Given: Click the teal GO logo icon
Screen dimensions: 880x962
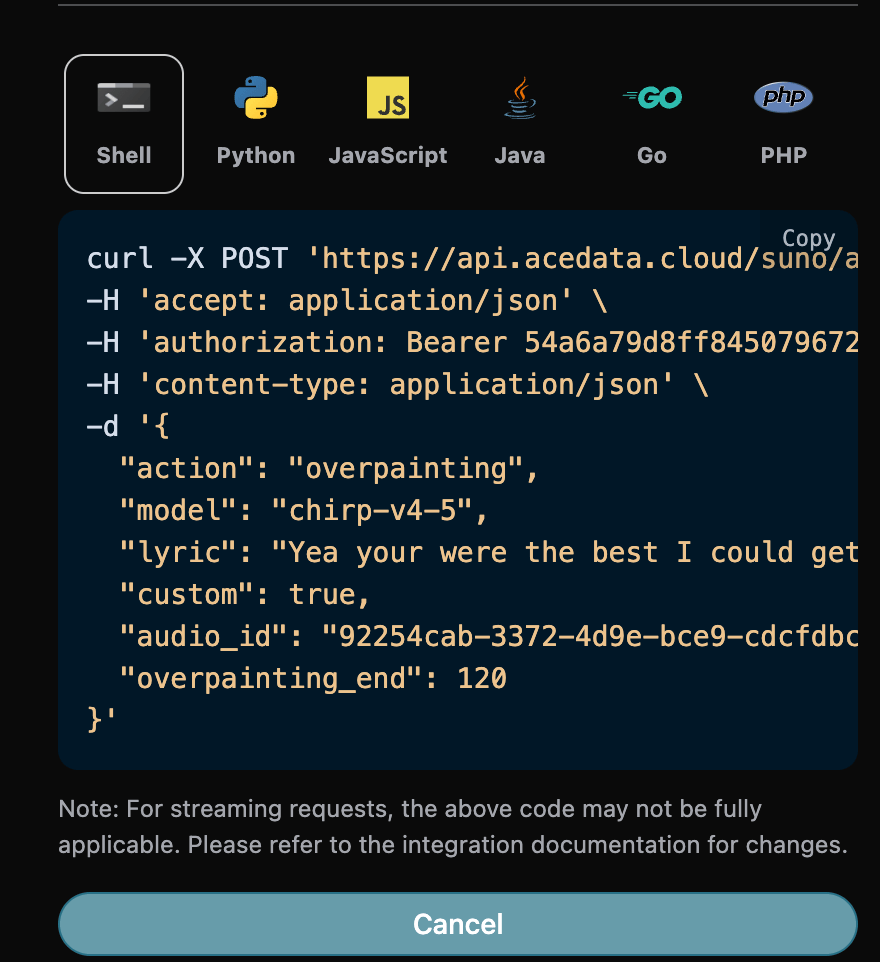Looking at the screenshot, I should pos(652,98).
